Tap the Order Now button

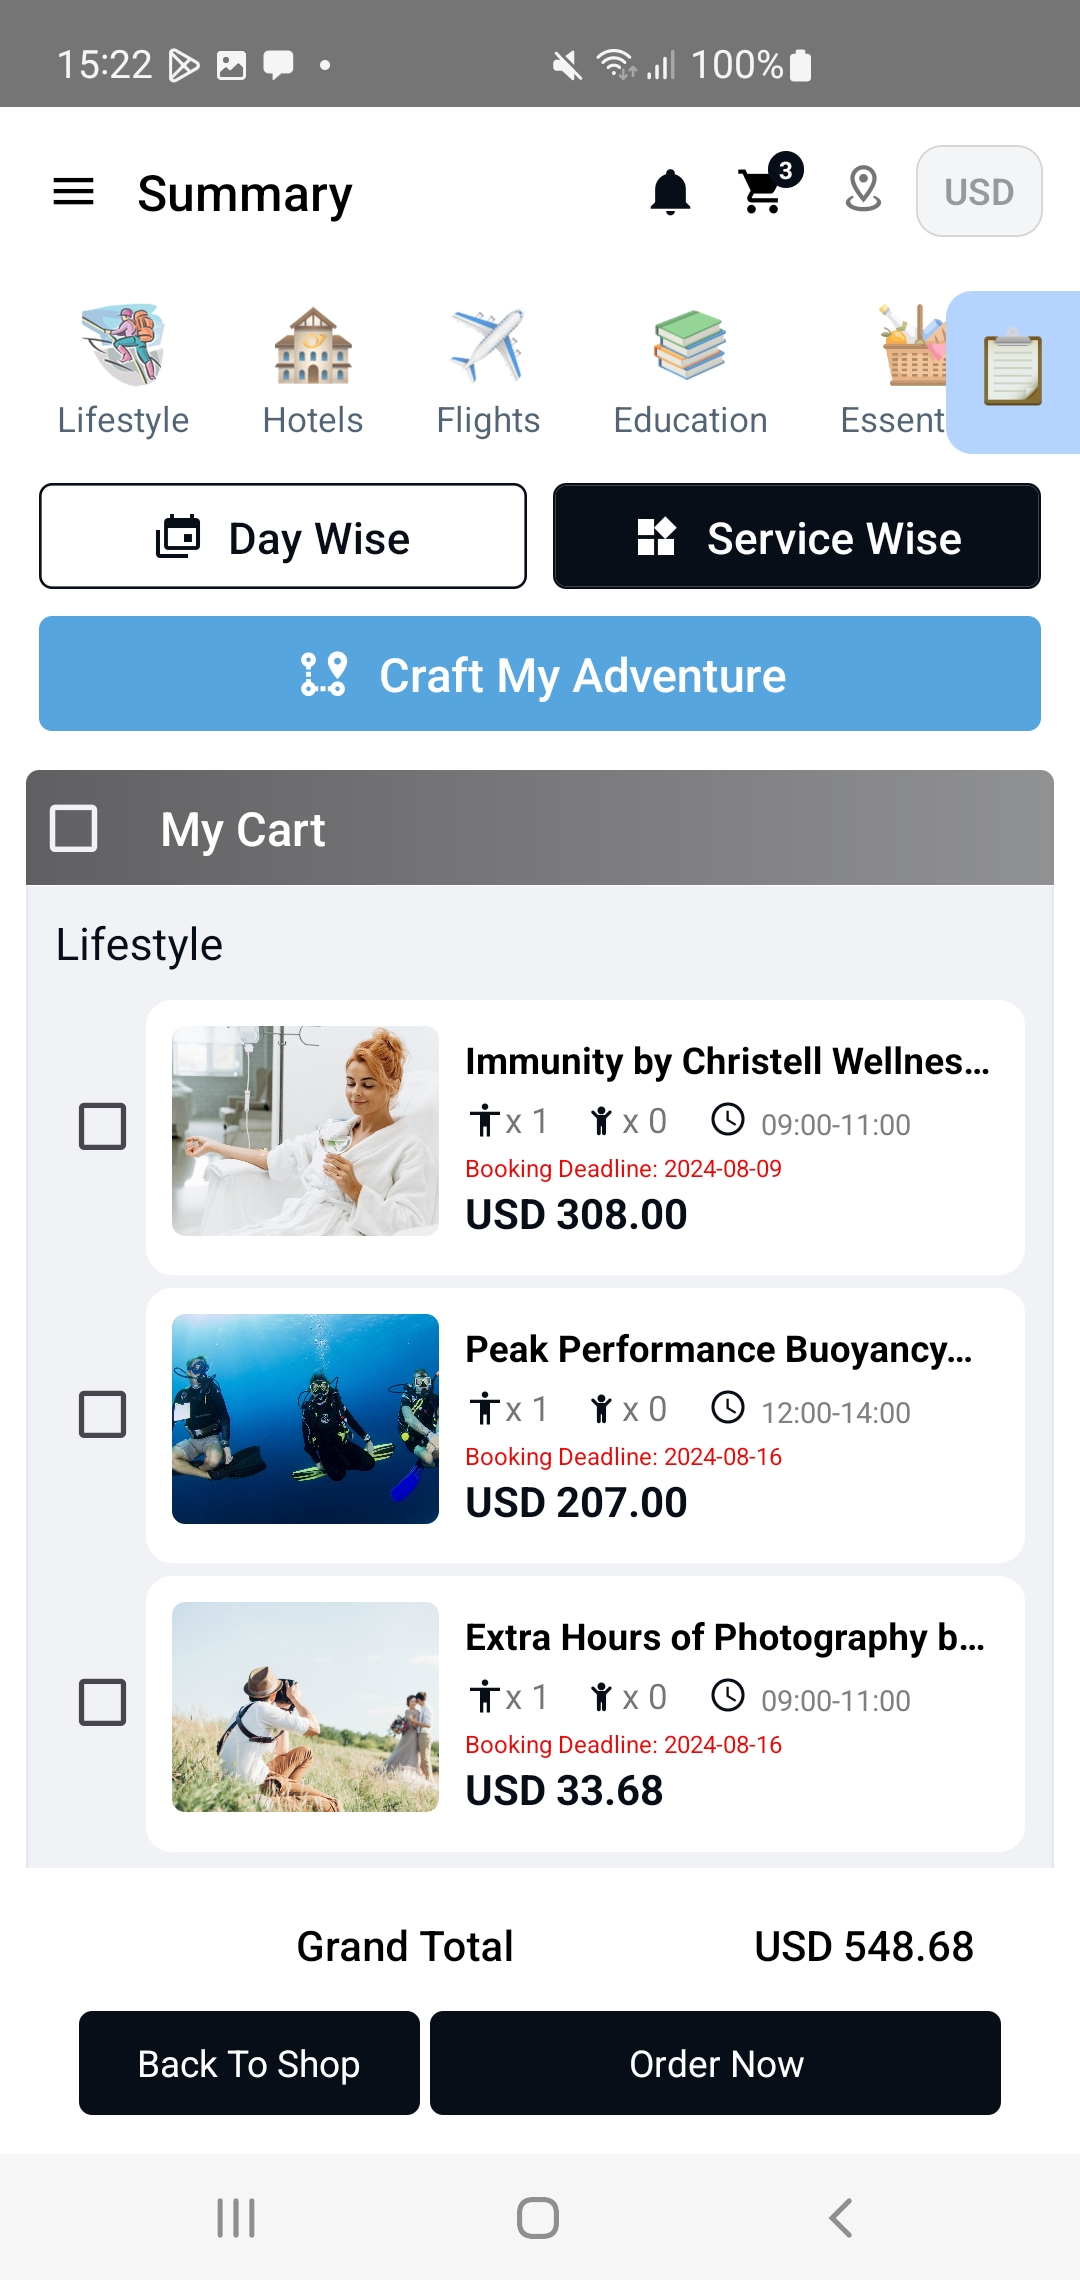pyautogui.click(x=715, y=2063)
